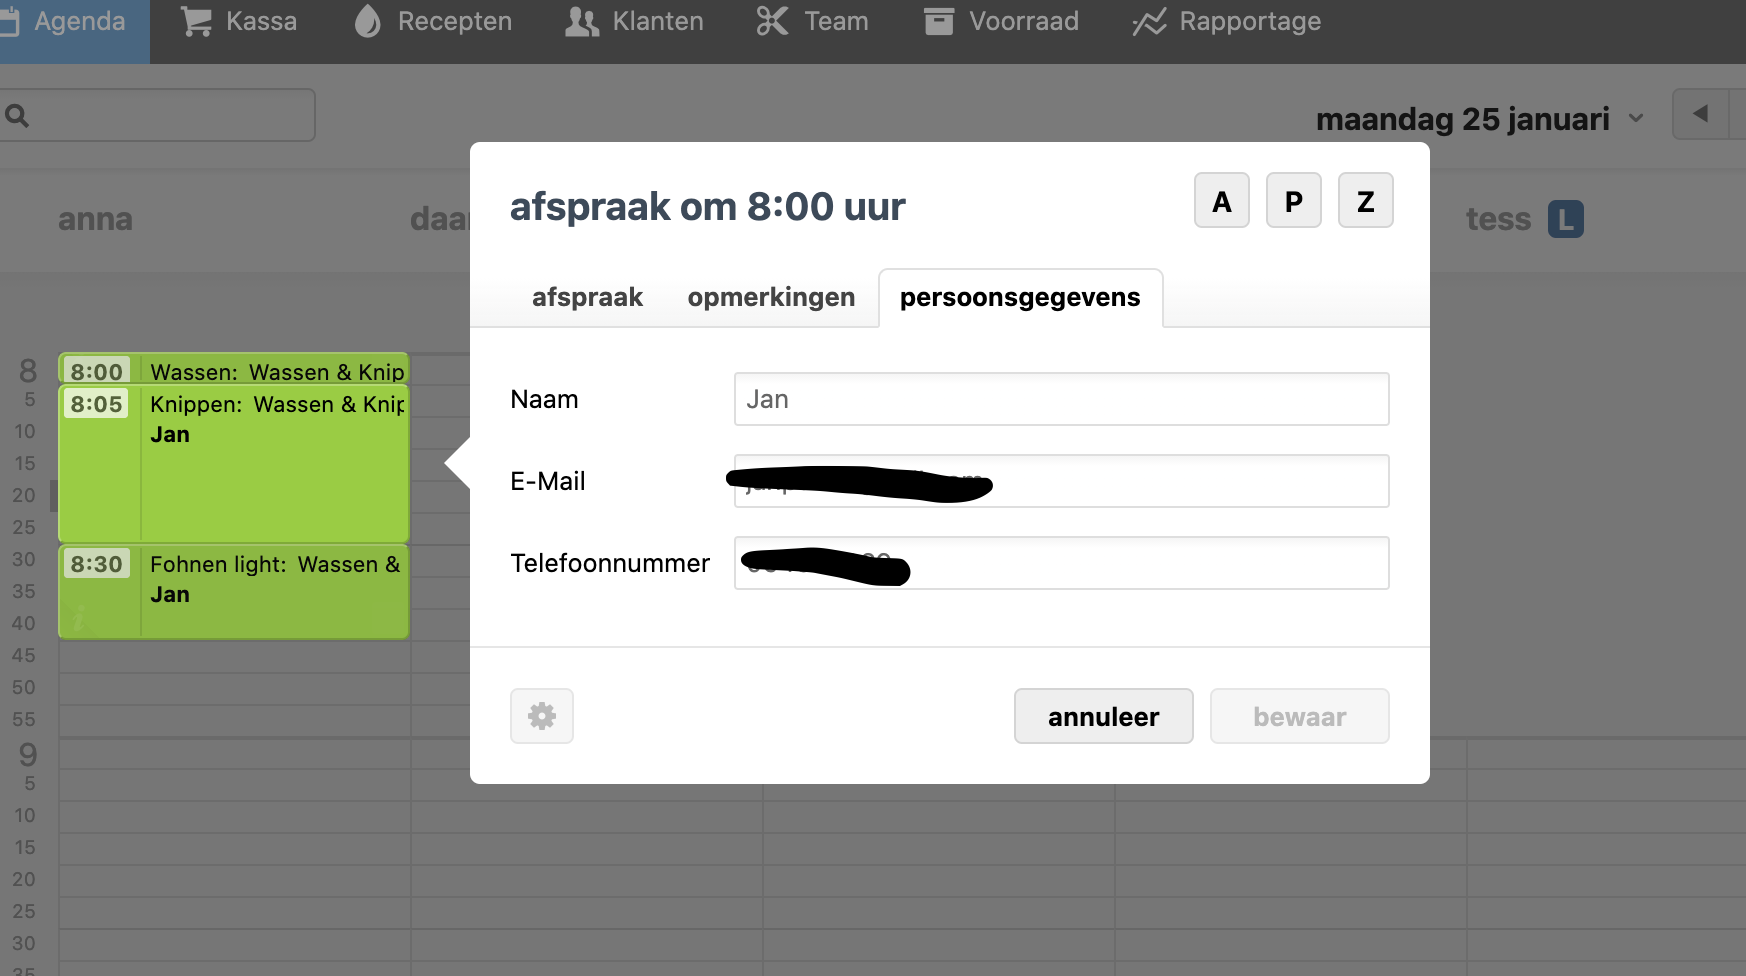The height and width of the screenshot is (976, 1746).
Task: Open the opmerkingen tab
Action: [771, 298]
